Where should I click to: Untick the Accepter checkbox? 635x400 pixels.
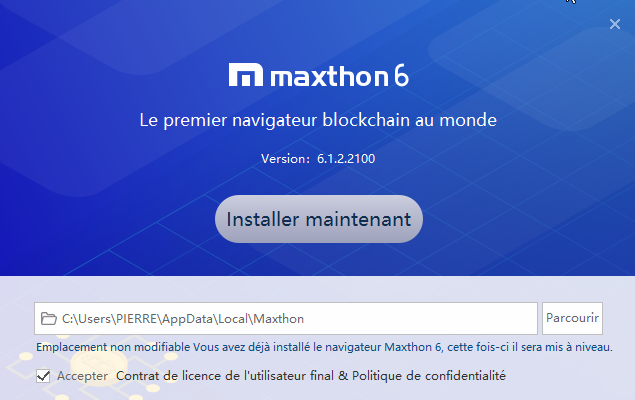click(x=43, y=376)
